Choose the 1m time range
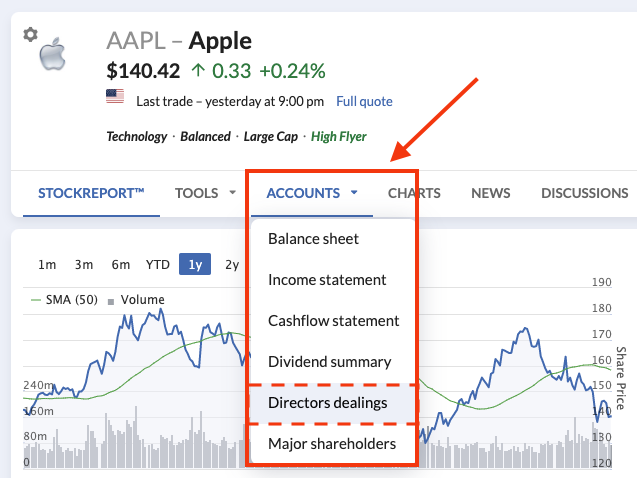The height and width of the screenshot is (478, 637). coord(47,264)
